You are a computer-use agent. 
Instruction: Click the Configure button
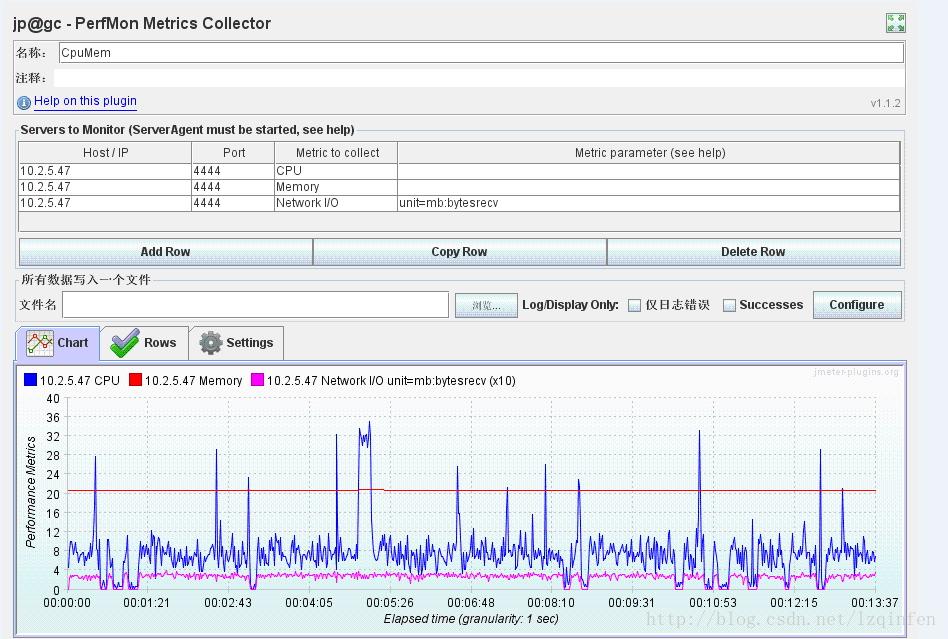856,305
